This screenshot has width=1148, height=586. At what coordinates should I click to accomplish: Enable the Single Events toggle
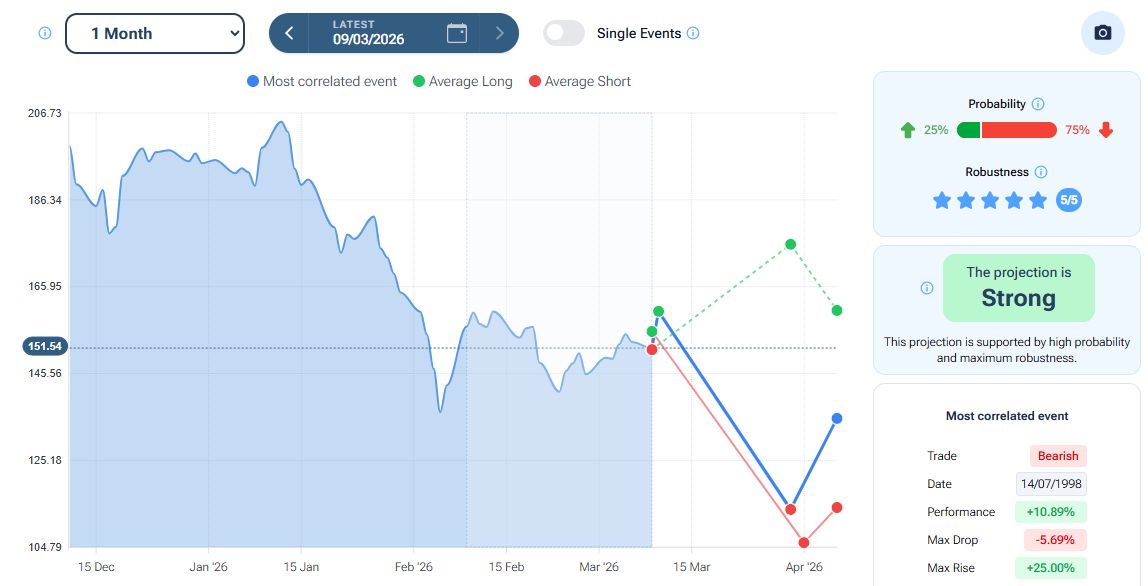tap(564, 33)
